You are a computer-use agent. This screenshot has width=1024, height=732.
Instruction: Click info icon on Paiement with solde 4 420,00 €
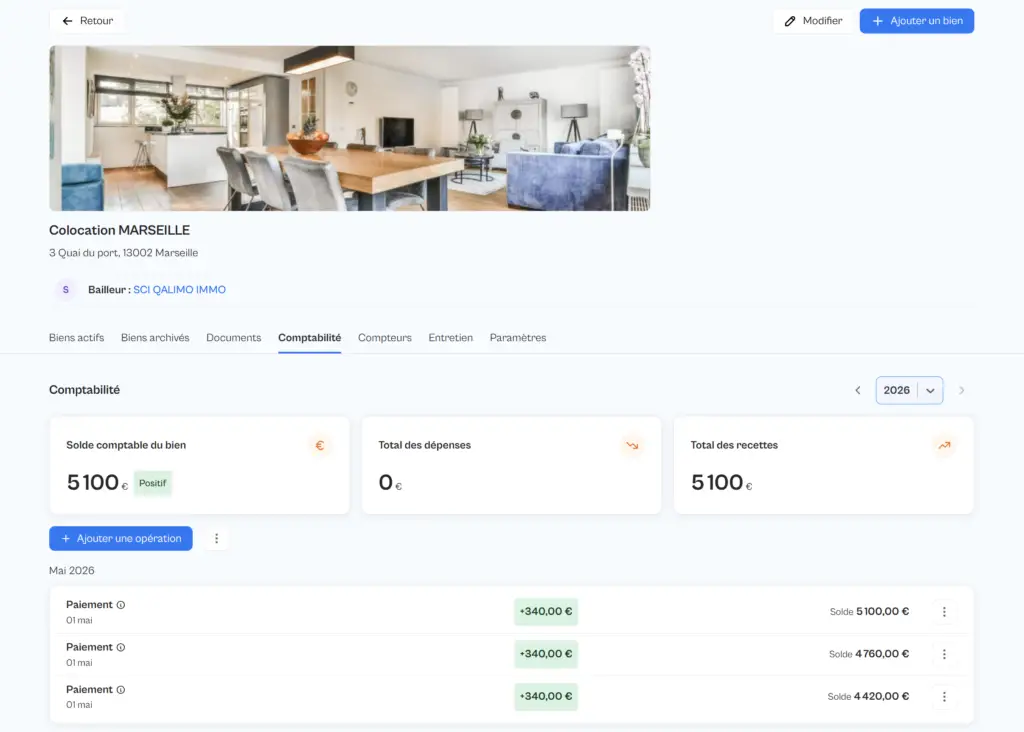click(121, 690)
